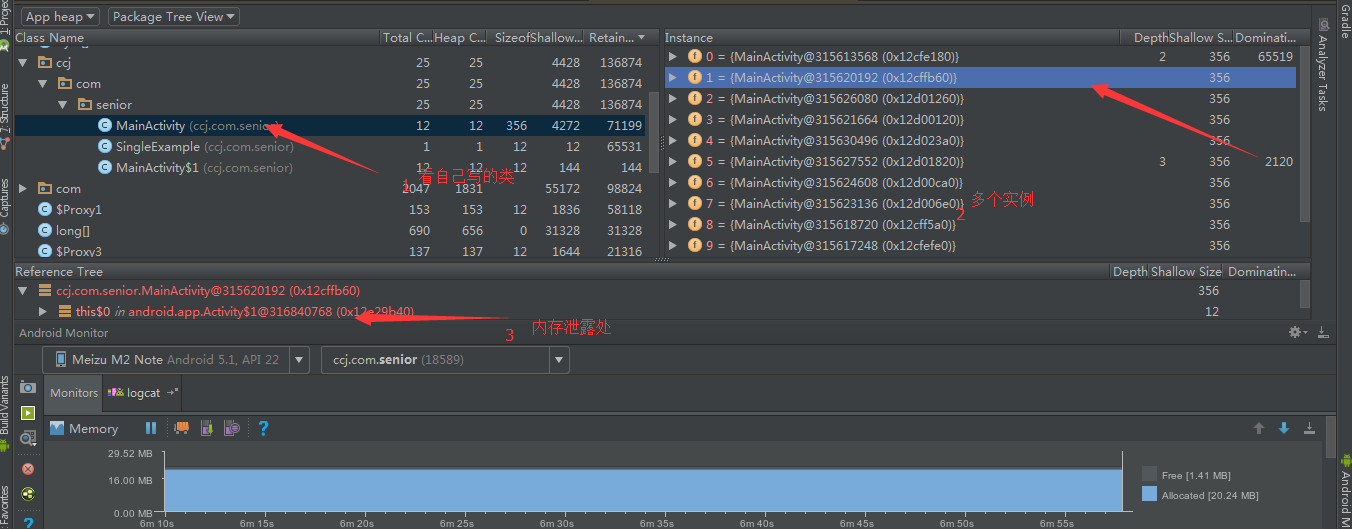Image resolution: width=1352 pixels, height=529 pixels.
Task: Click the green screen record icon
Action: 28,412
